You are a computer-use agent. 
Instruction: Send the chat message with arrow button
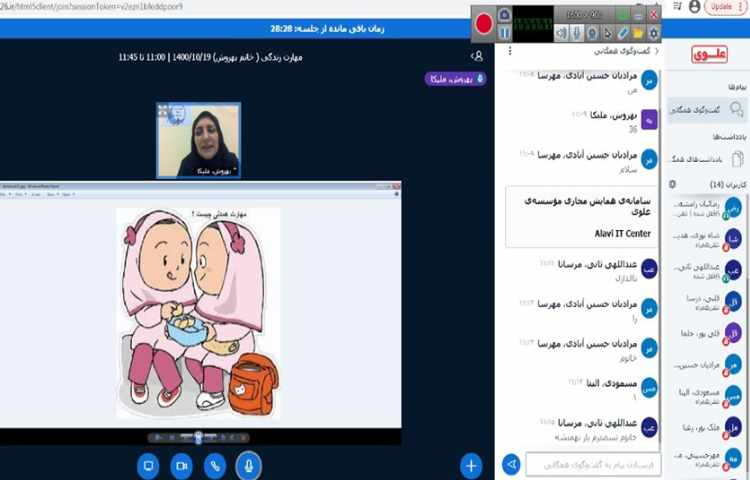click(x=511, y=464)
